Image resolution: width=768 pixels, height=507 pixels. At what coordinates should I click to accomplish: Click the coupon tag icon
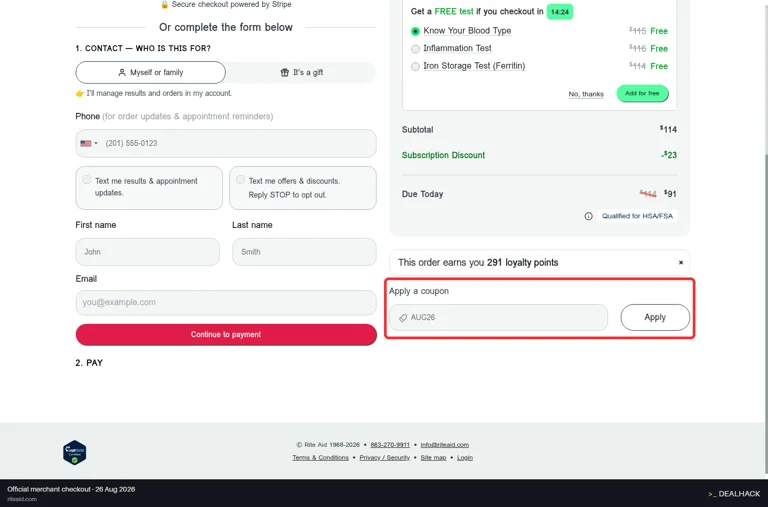(403, 318)
